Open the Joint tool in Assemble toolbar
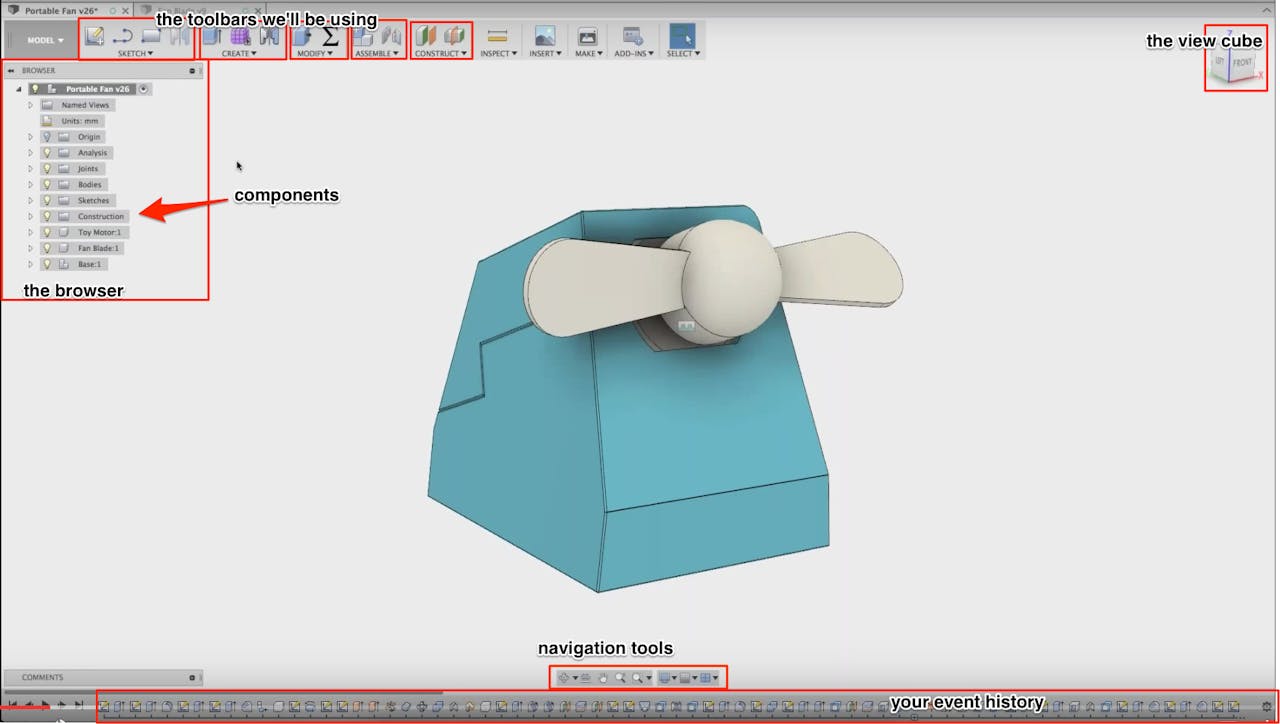Image resolution: width=1280 pixels, height=724 pixels. pyautogui.click(x=363, y=38)
